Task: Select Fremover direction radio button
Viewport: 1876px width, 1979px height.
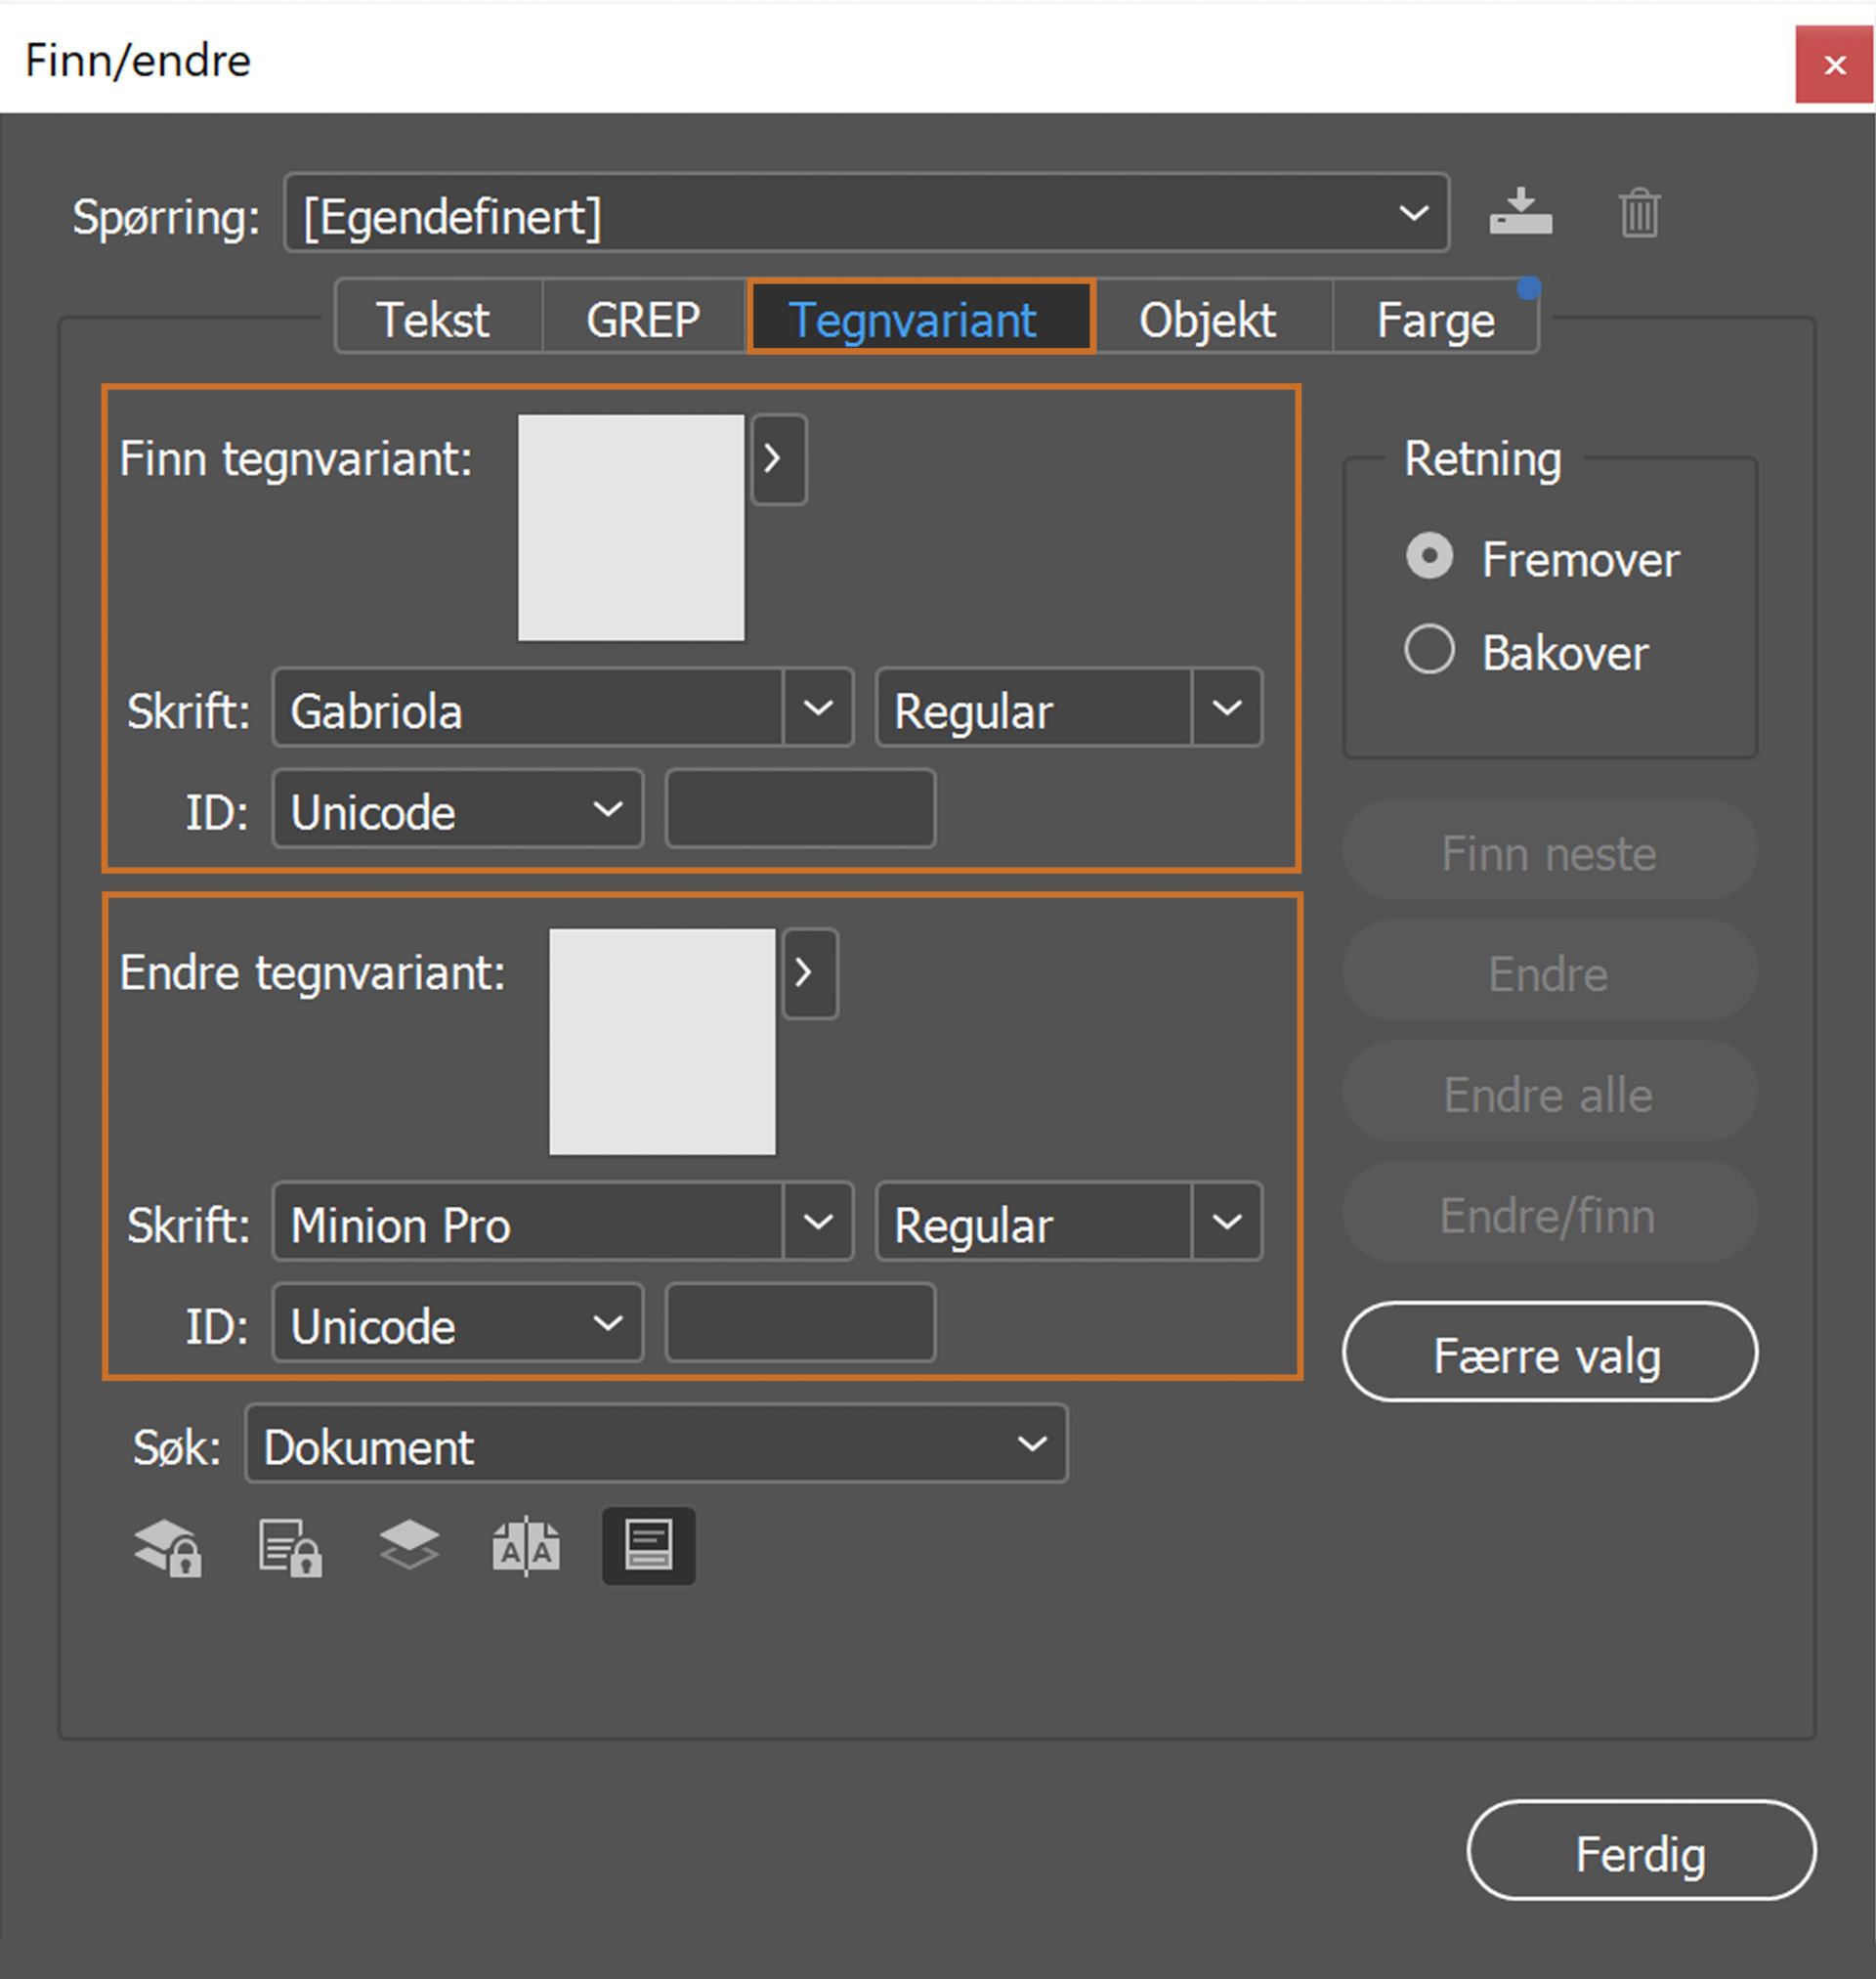Action: 1429,556
